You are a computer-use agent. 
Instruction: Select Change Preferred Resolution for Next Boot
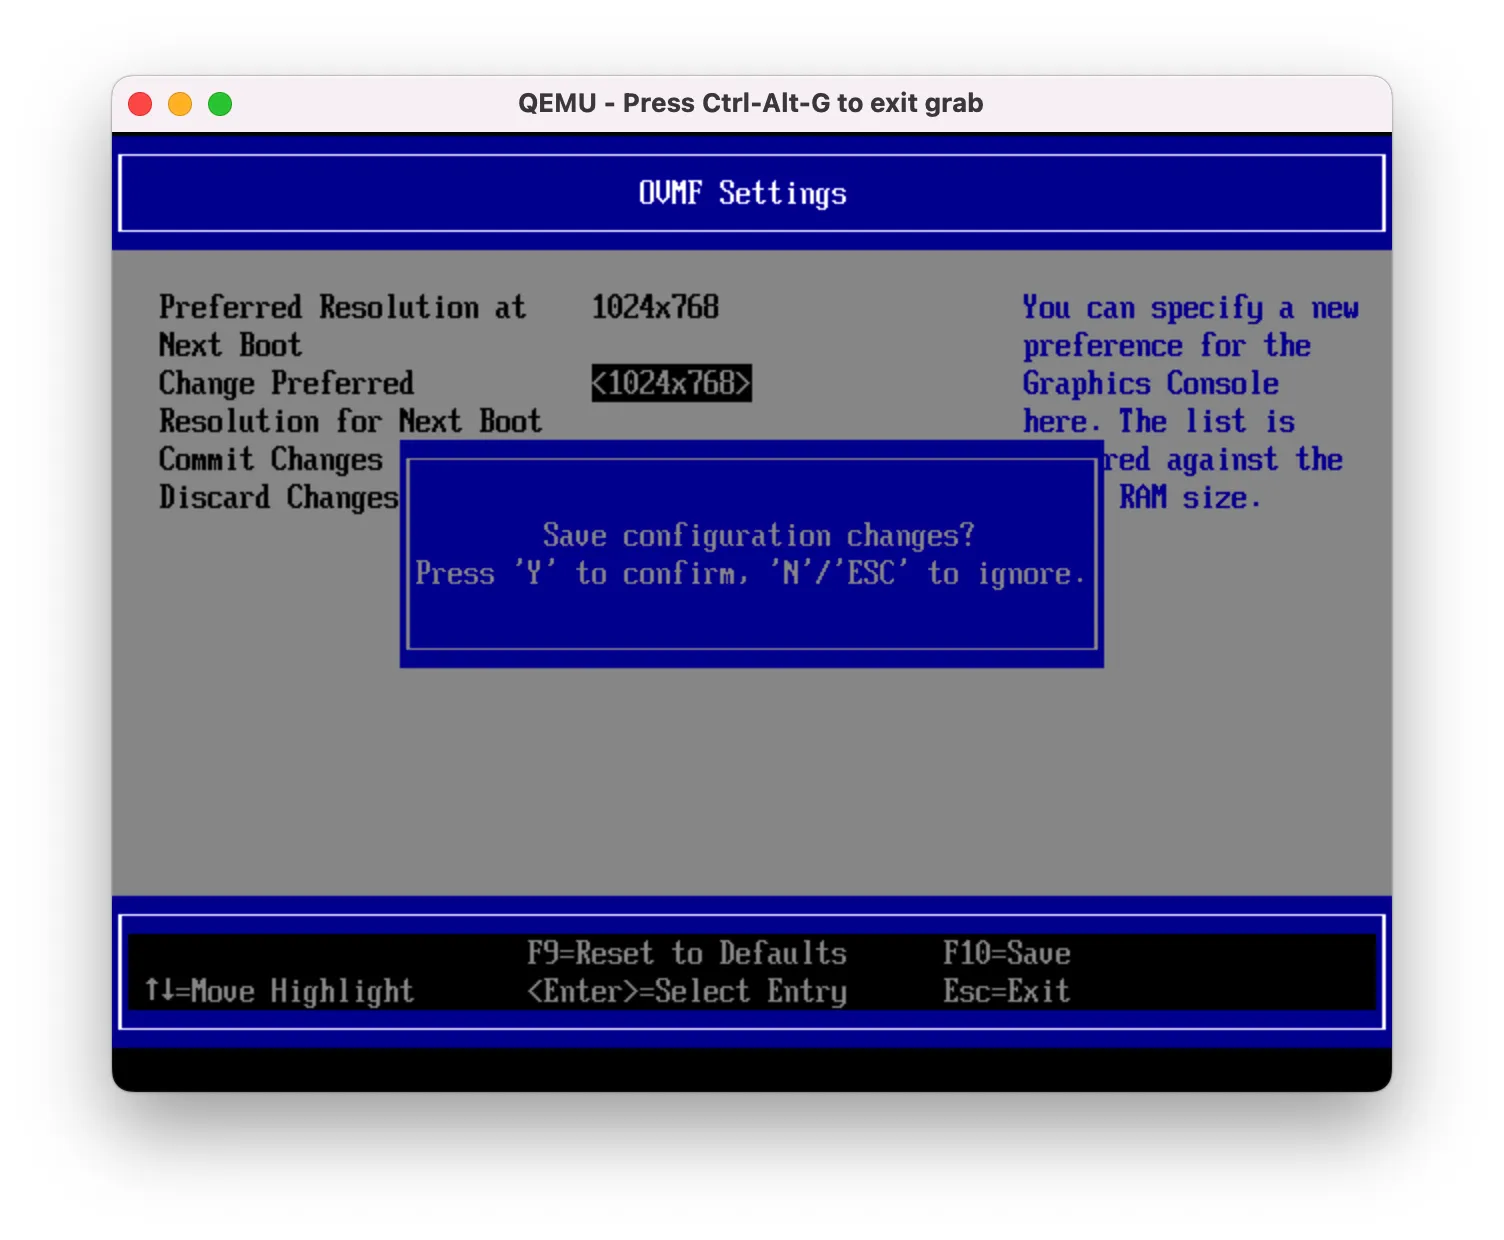coord(351,402)
